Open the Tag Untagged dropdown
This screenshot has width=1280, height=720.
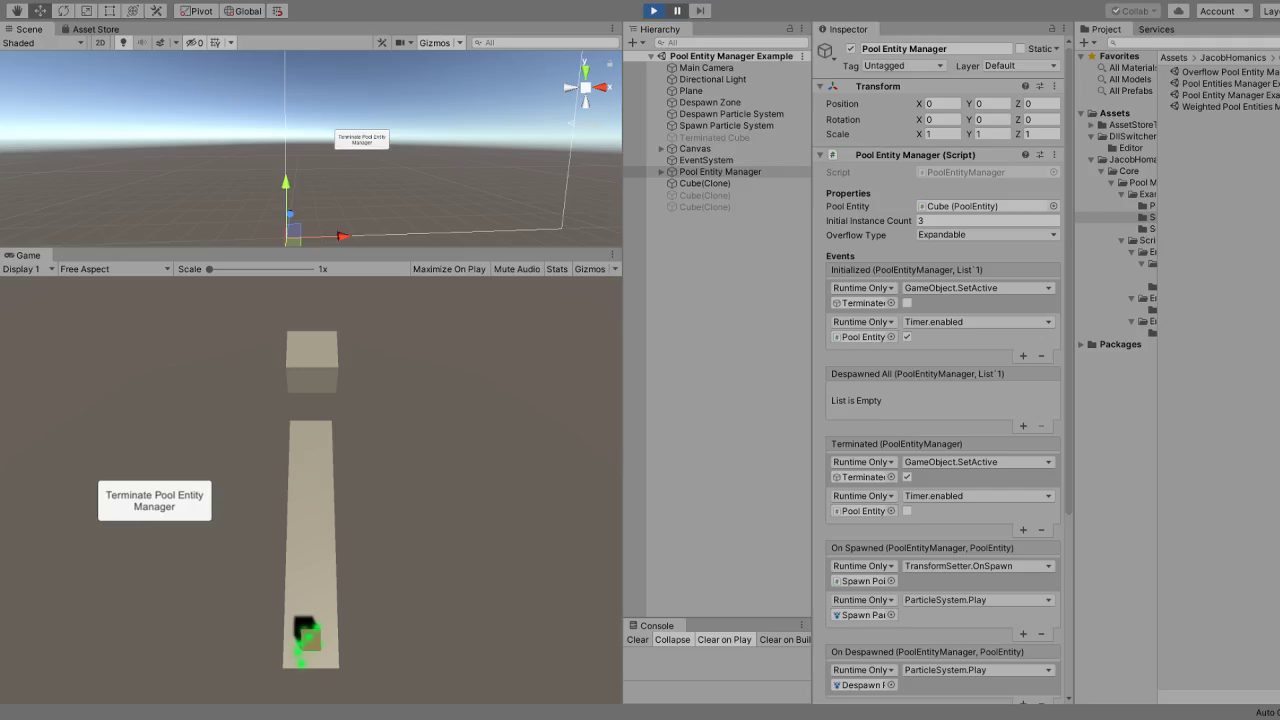904,66
